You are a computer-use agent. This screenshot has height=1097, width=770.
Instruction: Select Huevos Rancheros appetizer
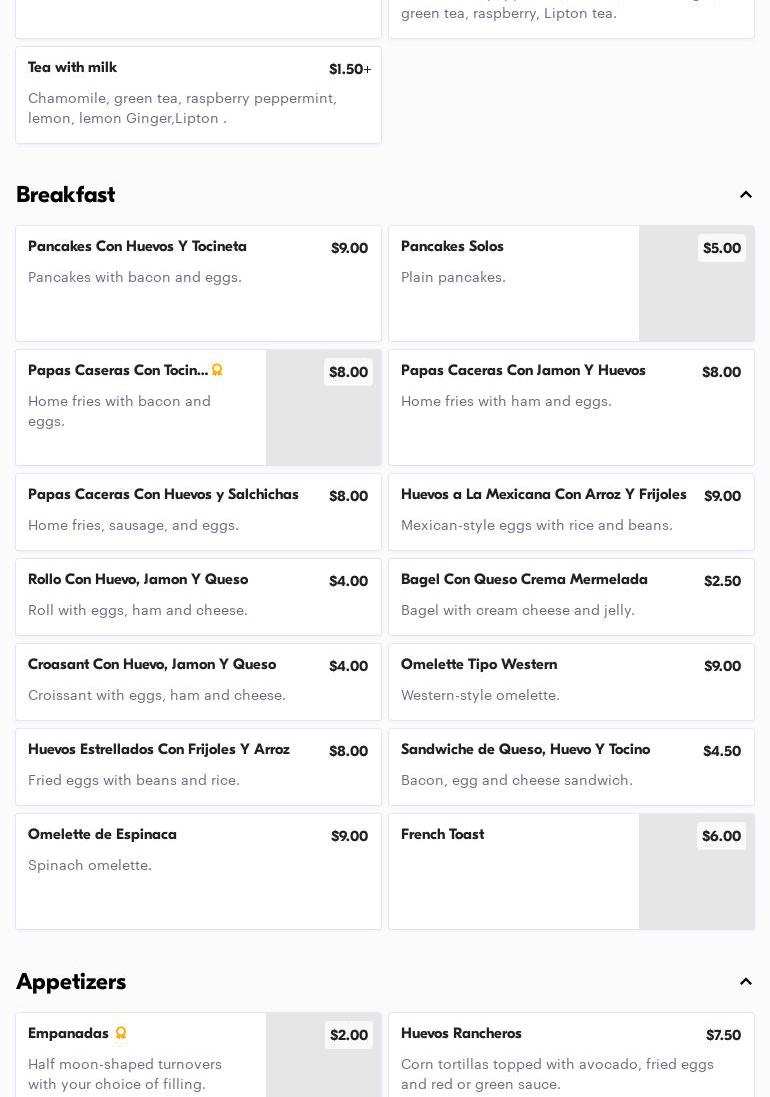coord(571,1055)
